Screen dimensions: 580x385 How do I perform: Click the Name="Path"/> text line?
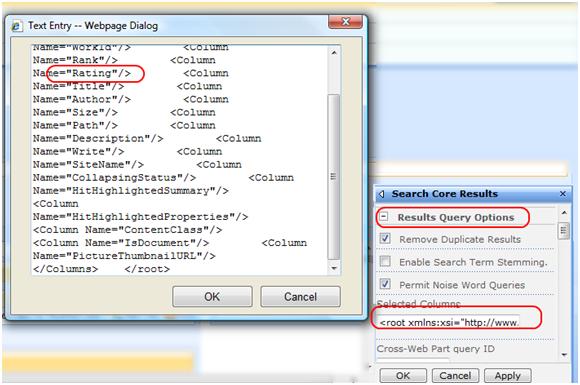[x=75, y=125]
